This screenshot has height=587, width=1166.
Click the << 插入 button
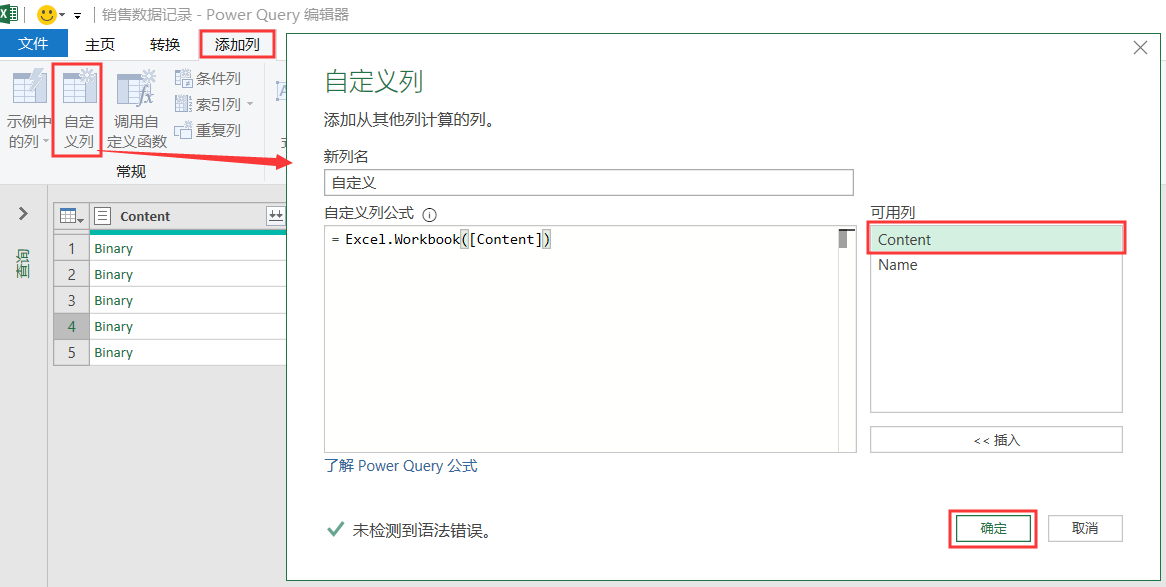click(996, 440)
